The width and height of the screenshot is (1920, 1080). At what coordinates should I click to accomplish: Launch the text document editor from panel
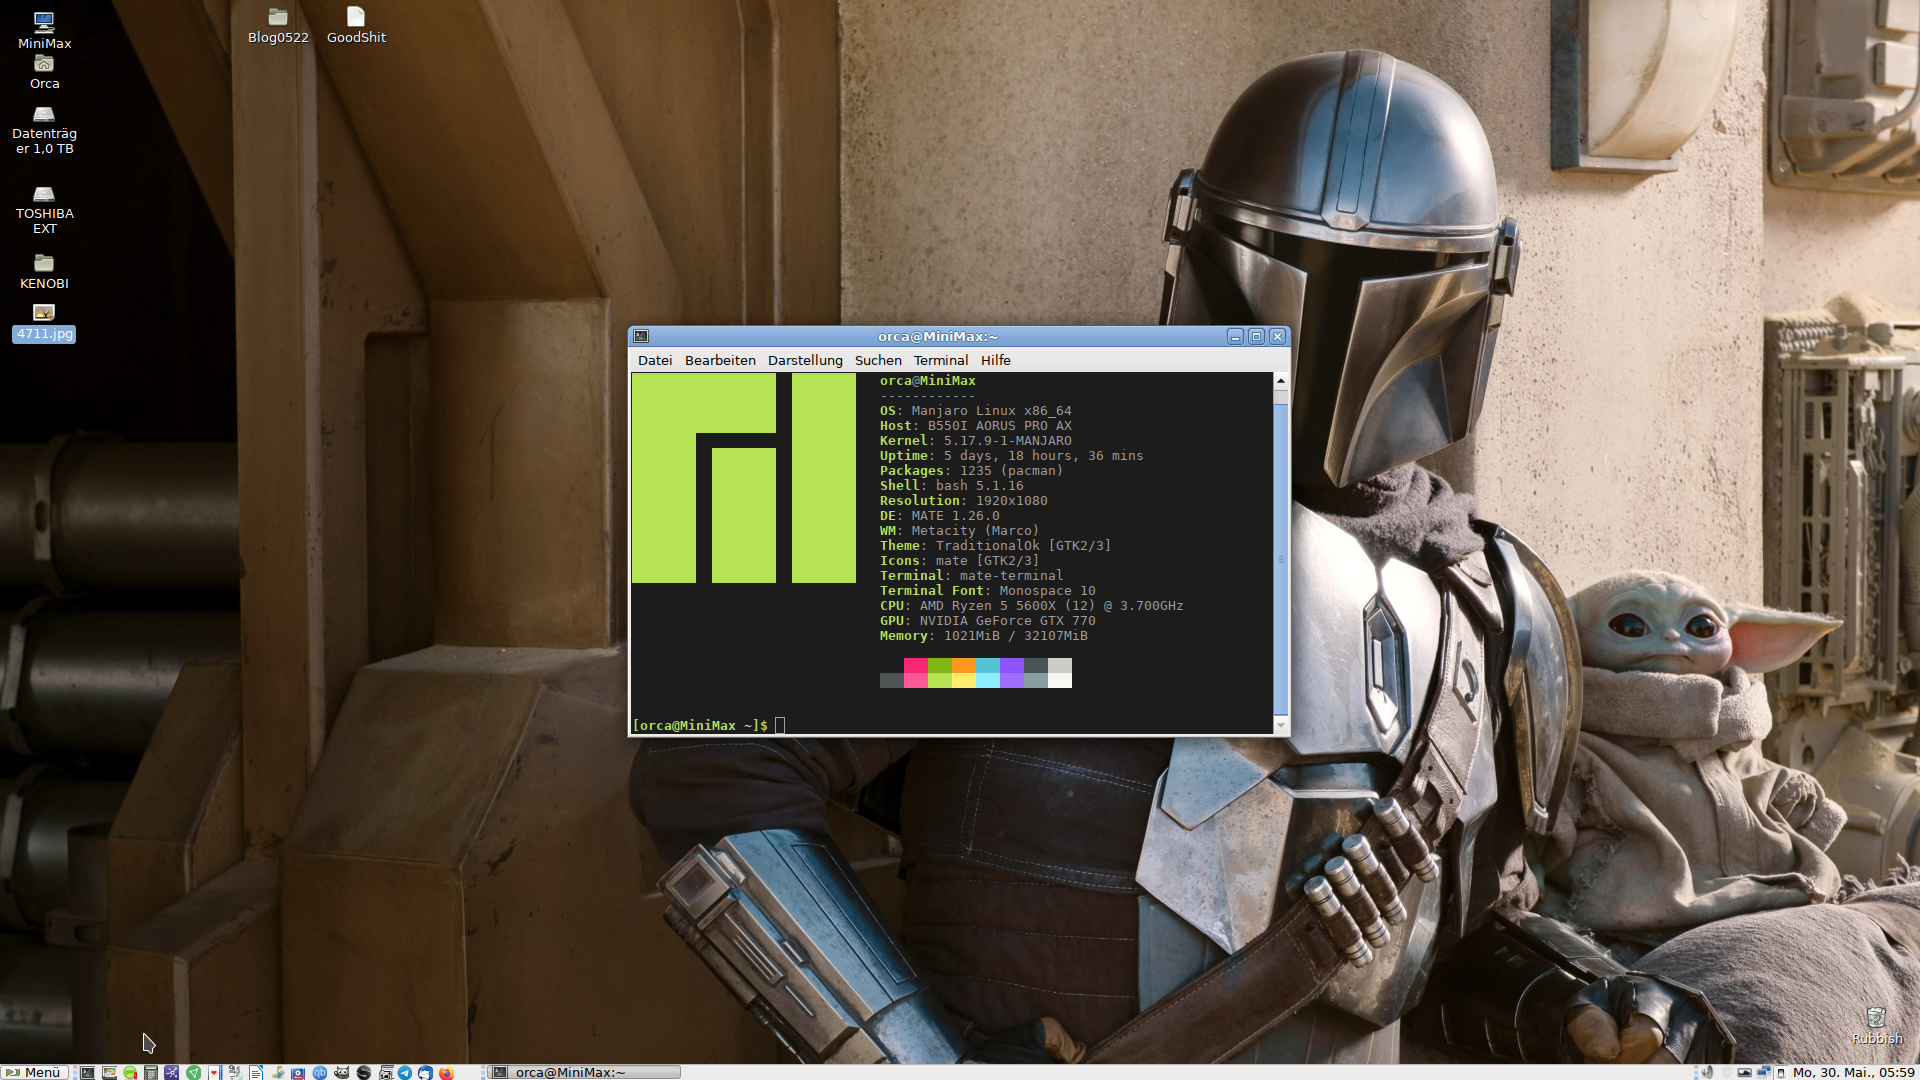256,1072
